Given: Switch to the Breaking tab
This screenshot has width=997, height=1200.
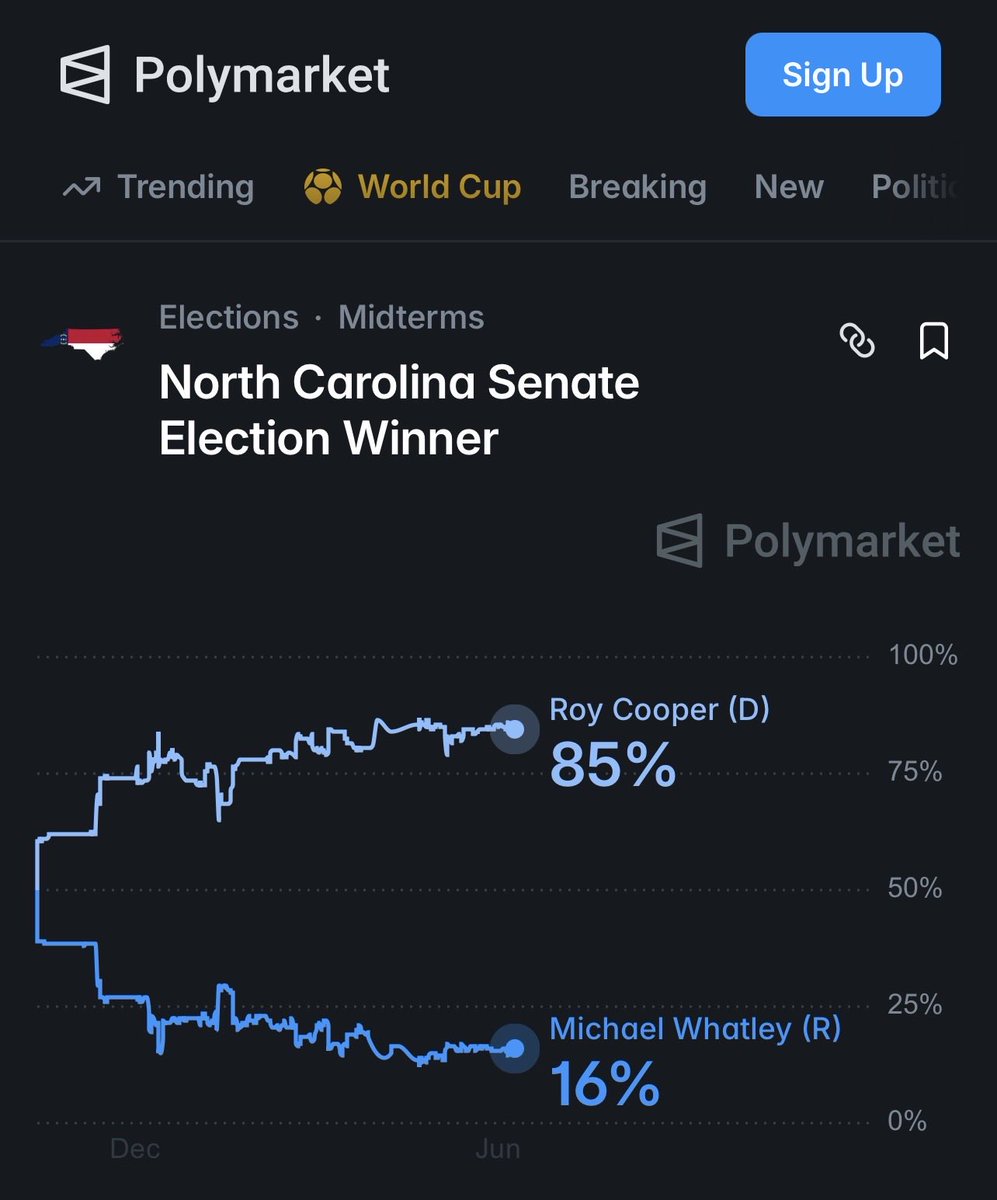Looking at the screenshot, I should 637,187.
